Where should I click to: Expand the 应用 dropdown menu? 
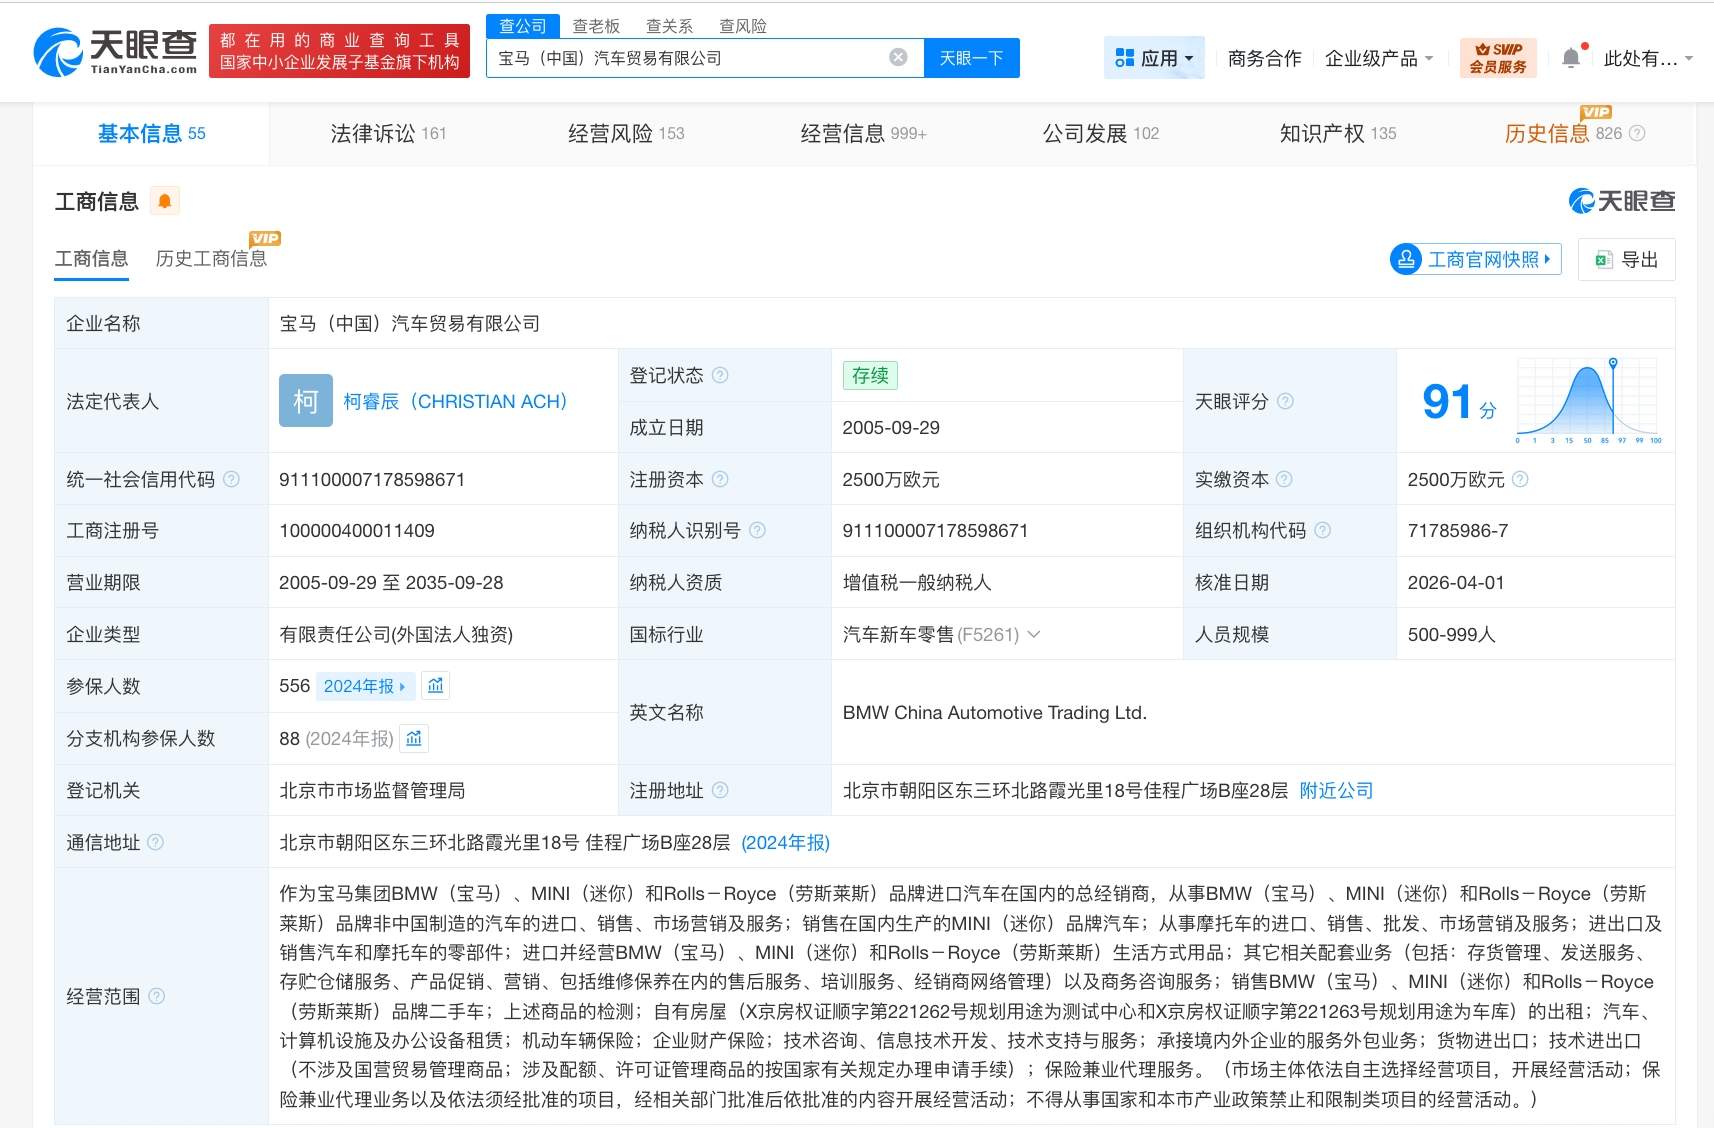(x=1154, y=58)
